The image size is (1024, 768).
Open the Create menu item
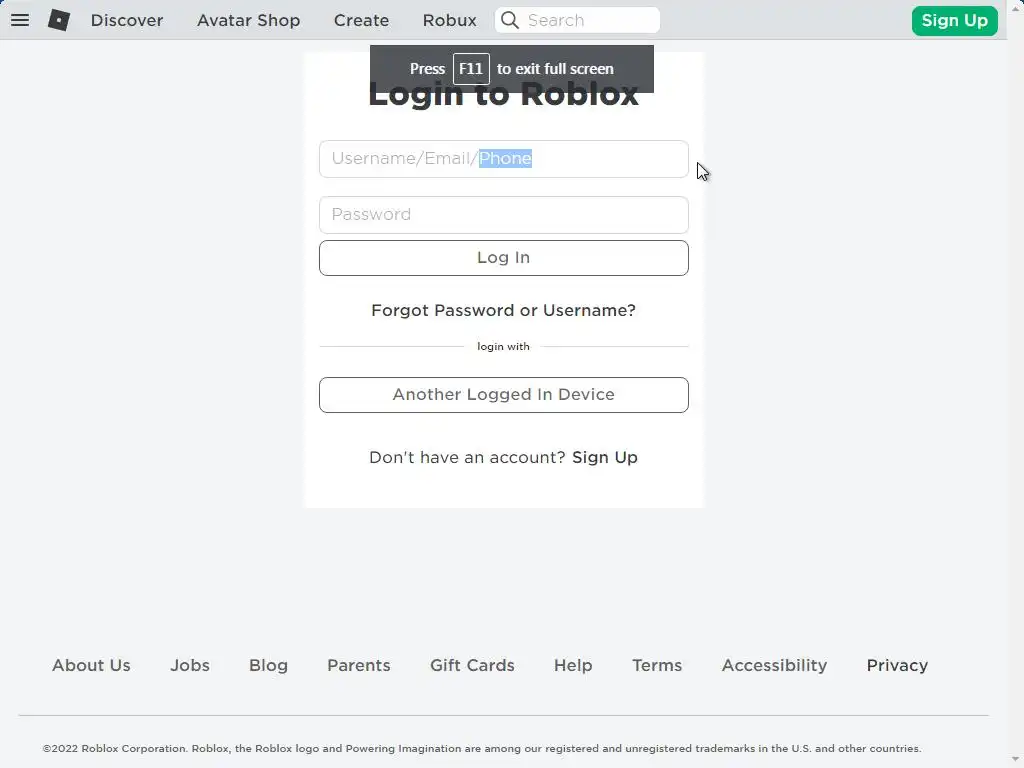pos(361,20)
